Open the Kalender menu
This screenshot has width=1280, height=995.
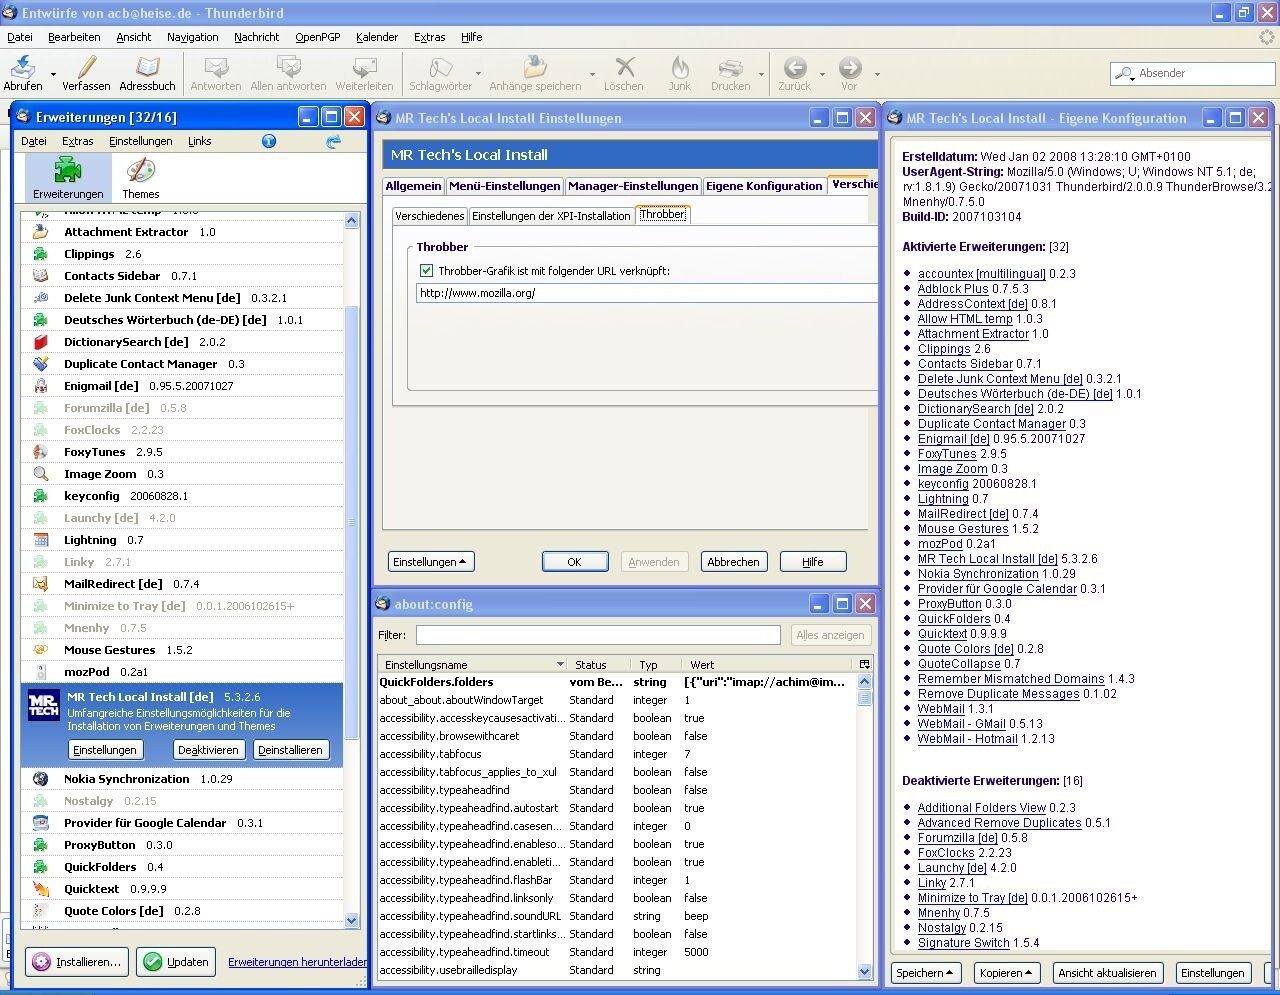(377, 37)
